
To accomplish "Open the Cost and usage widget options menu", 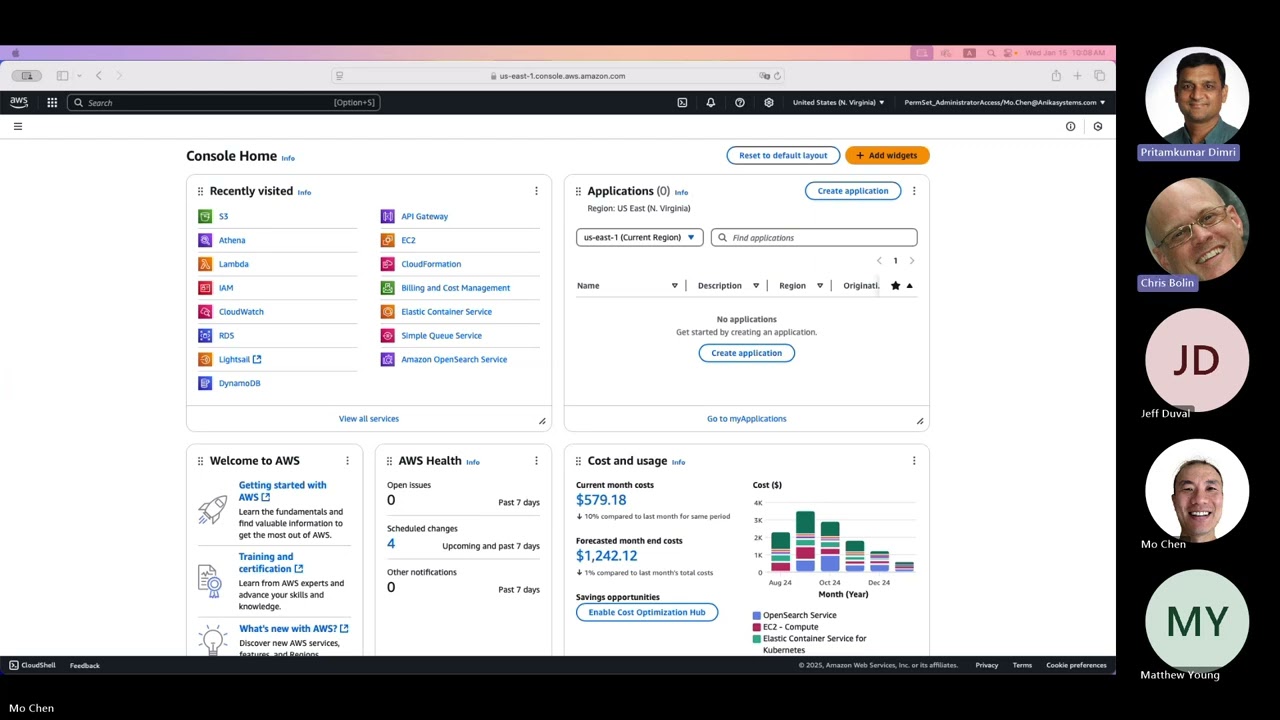I will tap(913, 461).
